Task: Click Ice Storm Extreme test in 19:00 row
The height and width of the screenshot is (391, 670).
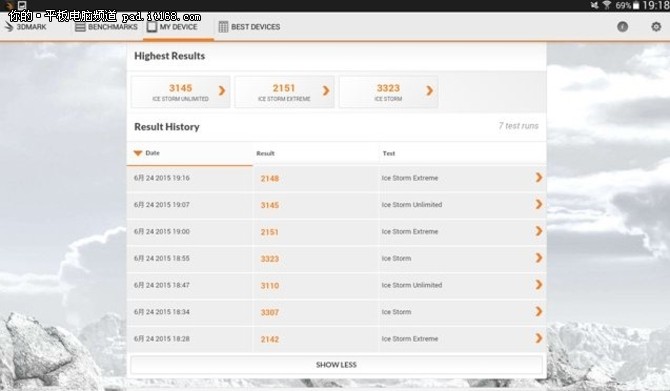Action: 410,232
